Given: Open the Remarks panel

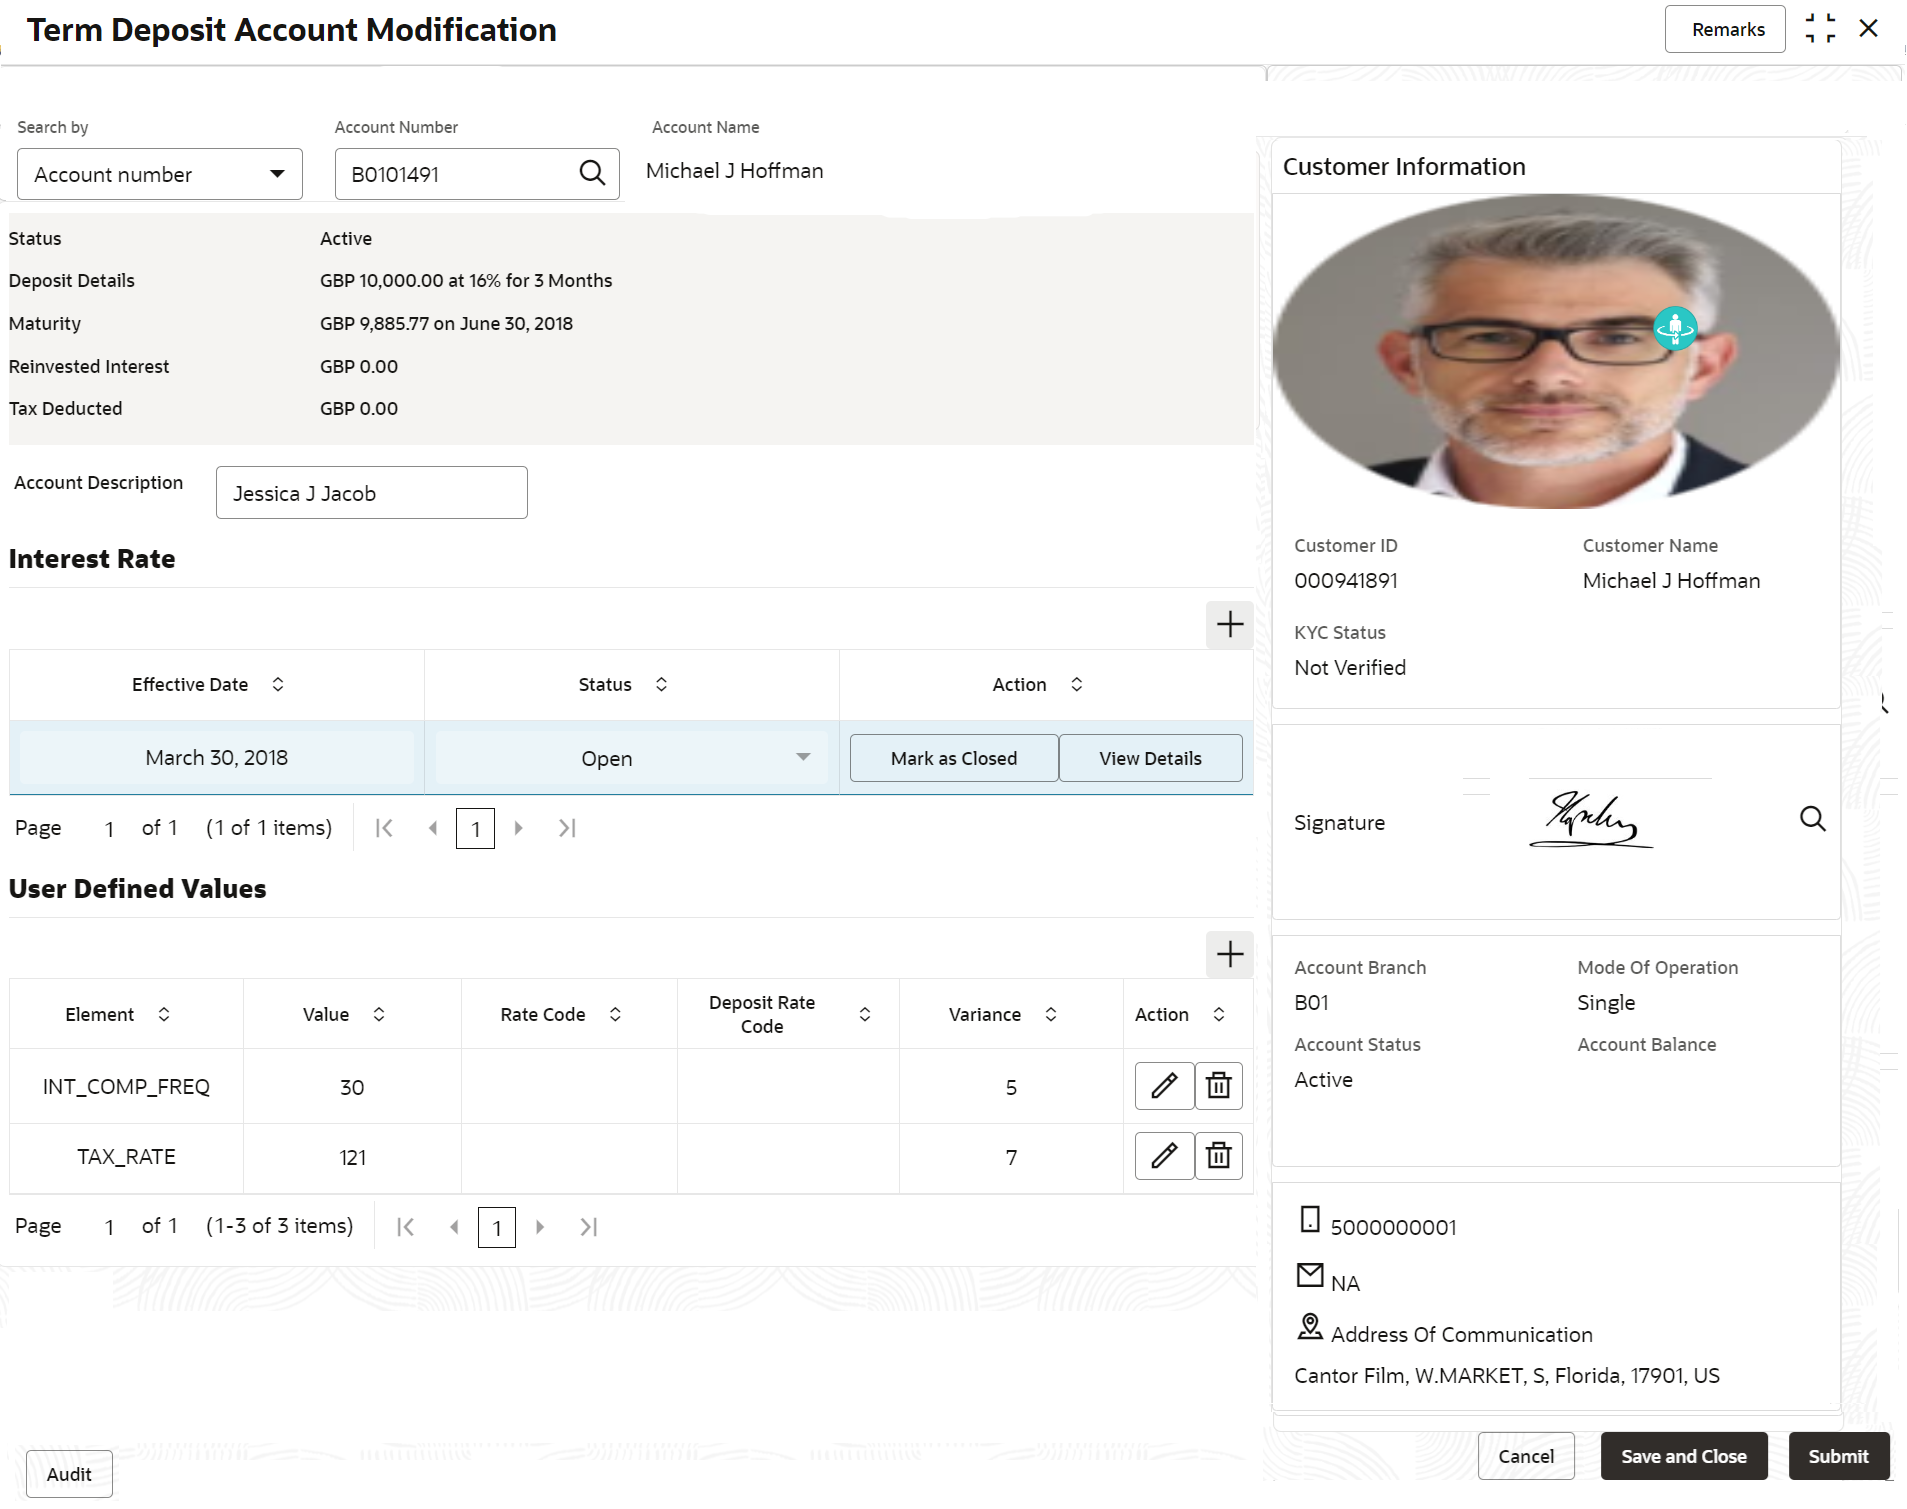Looking at the screenshot, I should 1727,29.
